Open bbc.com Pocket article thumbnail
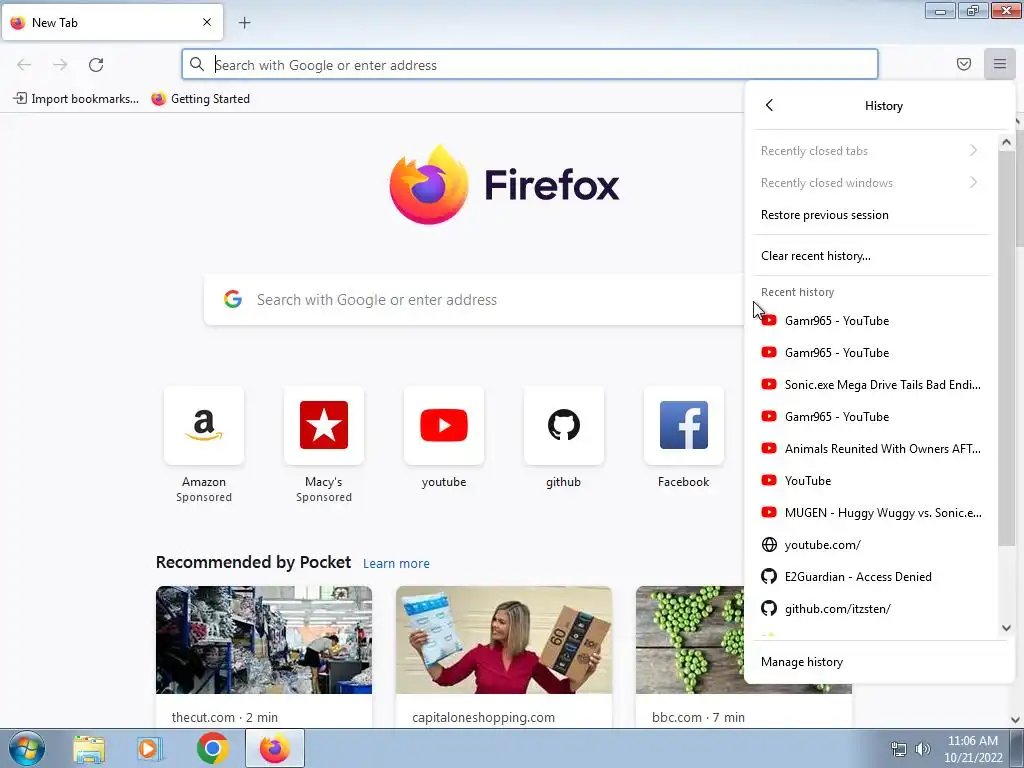Screen dimensions: 1024x768 point(690,640)
